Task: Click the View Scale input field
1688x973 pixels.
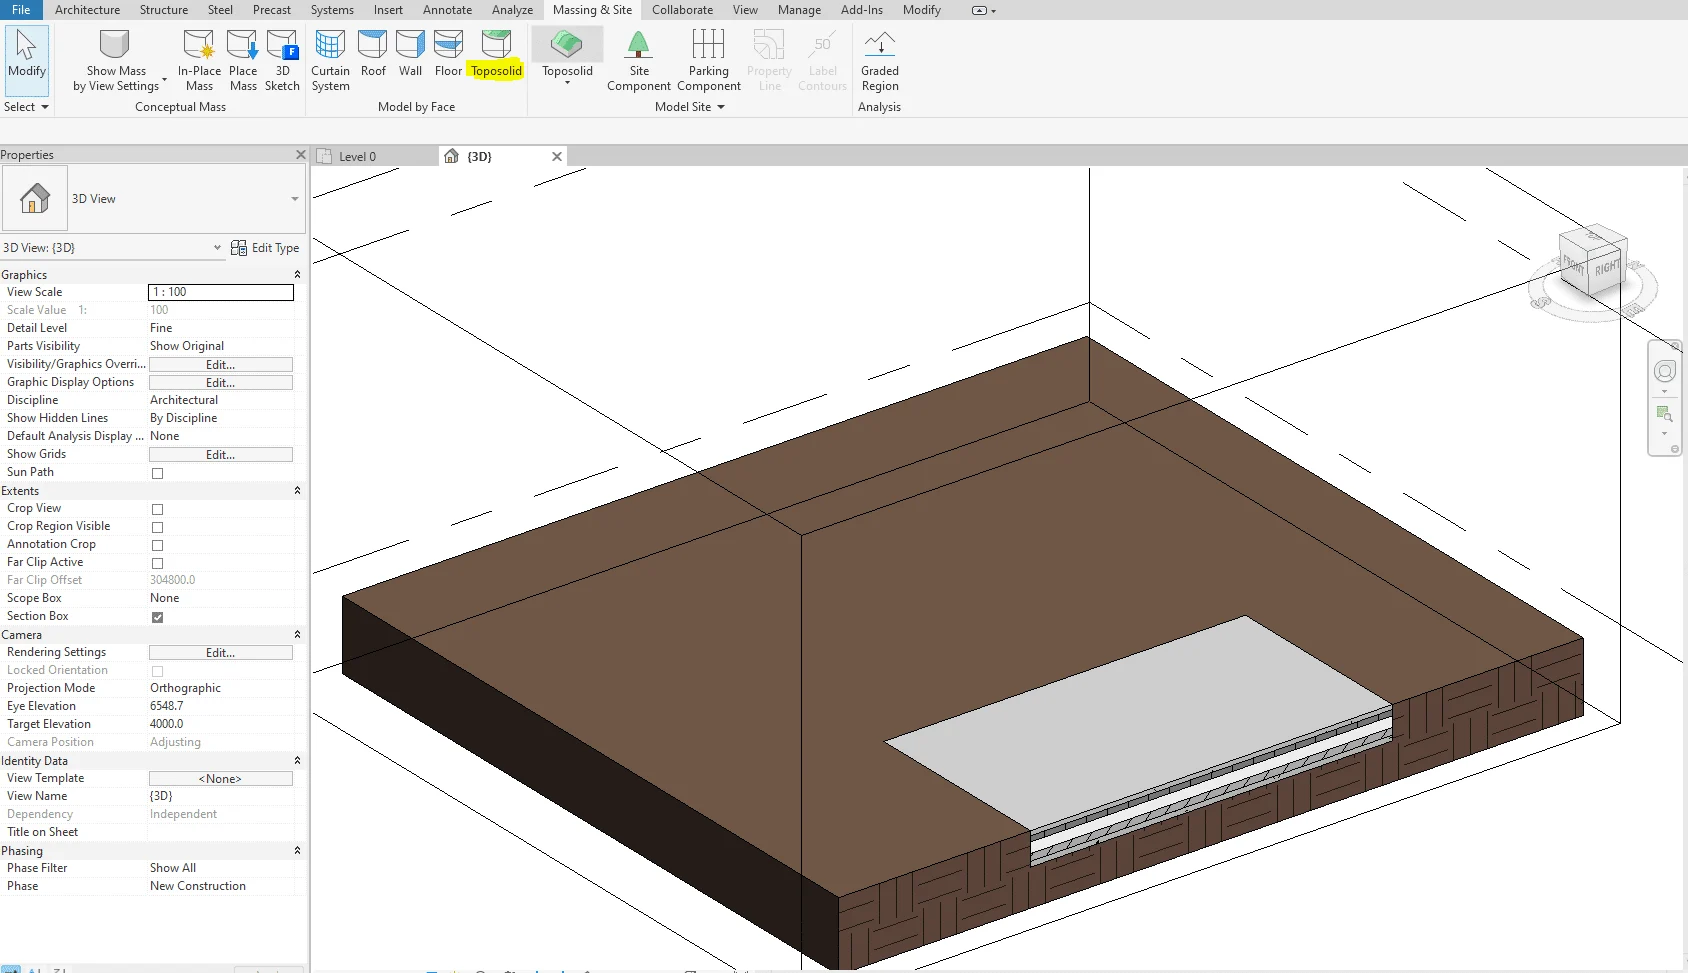Action: point(220,292)
